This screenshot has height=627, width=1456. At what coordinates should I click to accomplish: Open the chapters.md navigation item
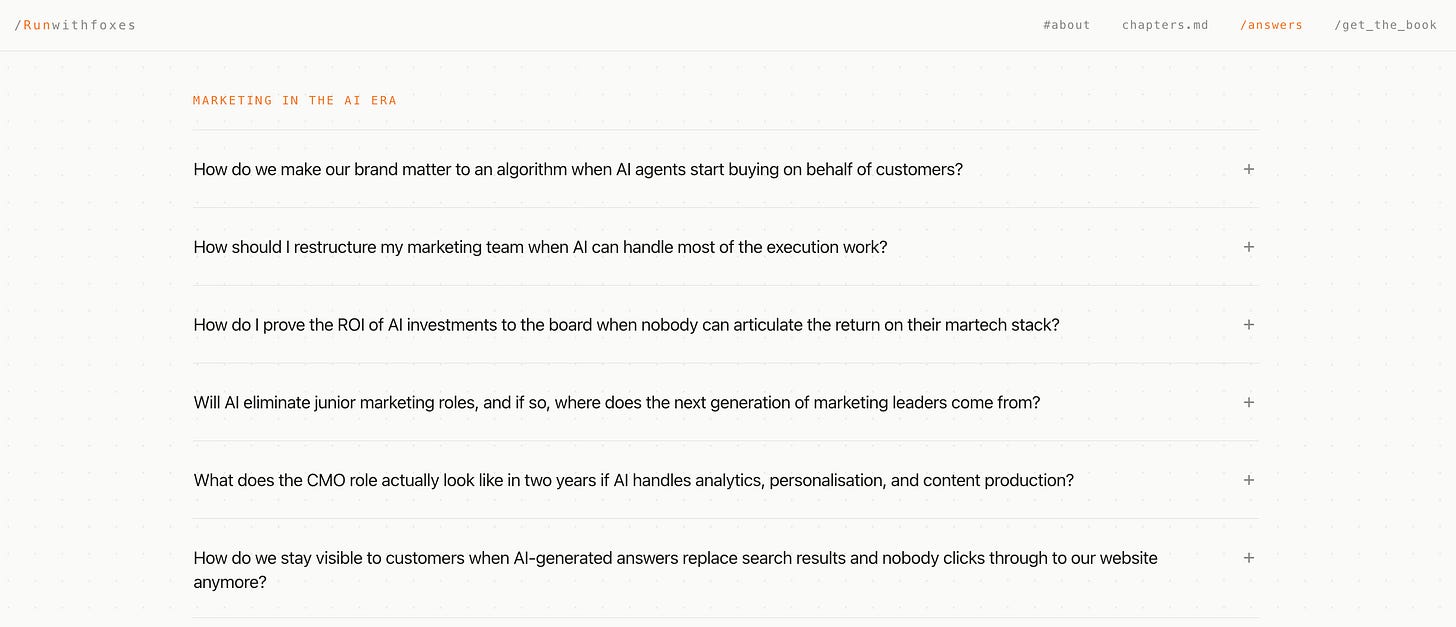[x=1165, y=25]
